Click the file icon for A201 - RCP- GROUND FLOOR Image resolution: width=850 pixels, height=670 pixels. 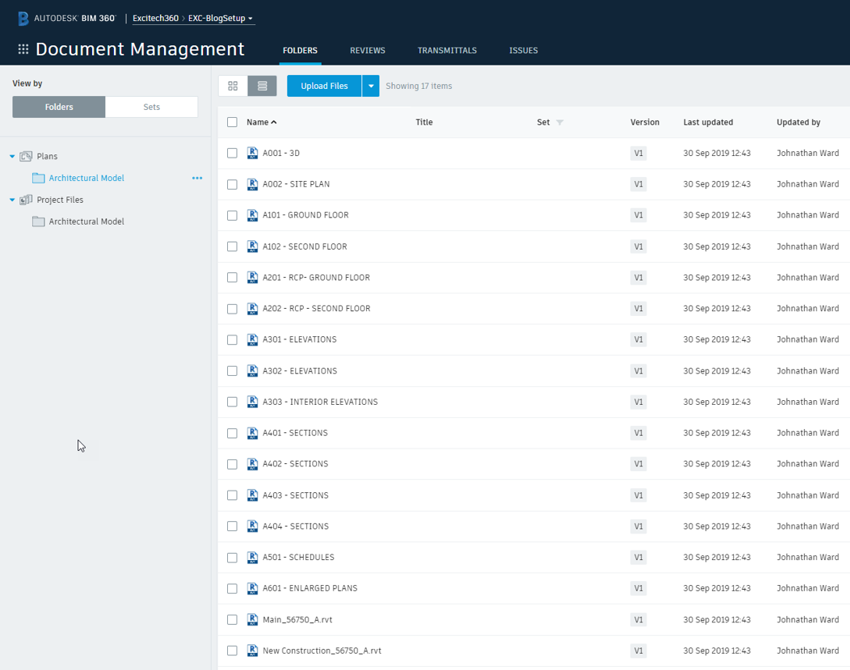click(x=253, y=278)
